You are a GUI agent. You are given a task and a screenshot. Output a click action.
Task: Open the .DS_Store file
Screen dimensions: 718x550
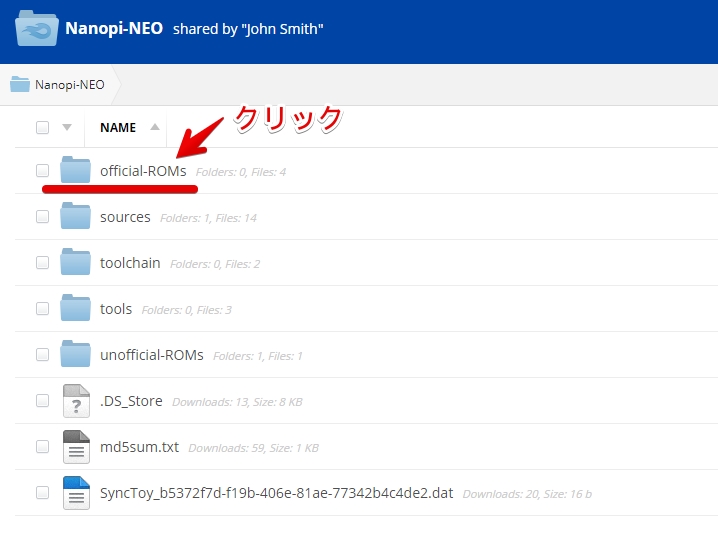point(131,401)
